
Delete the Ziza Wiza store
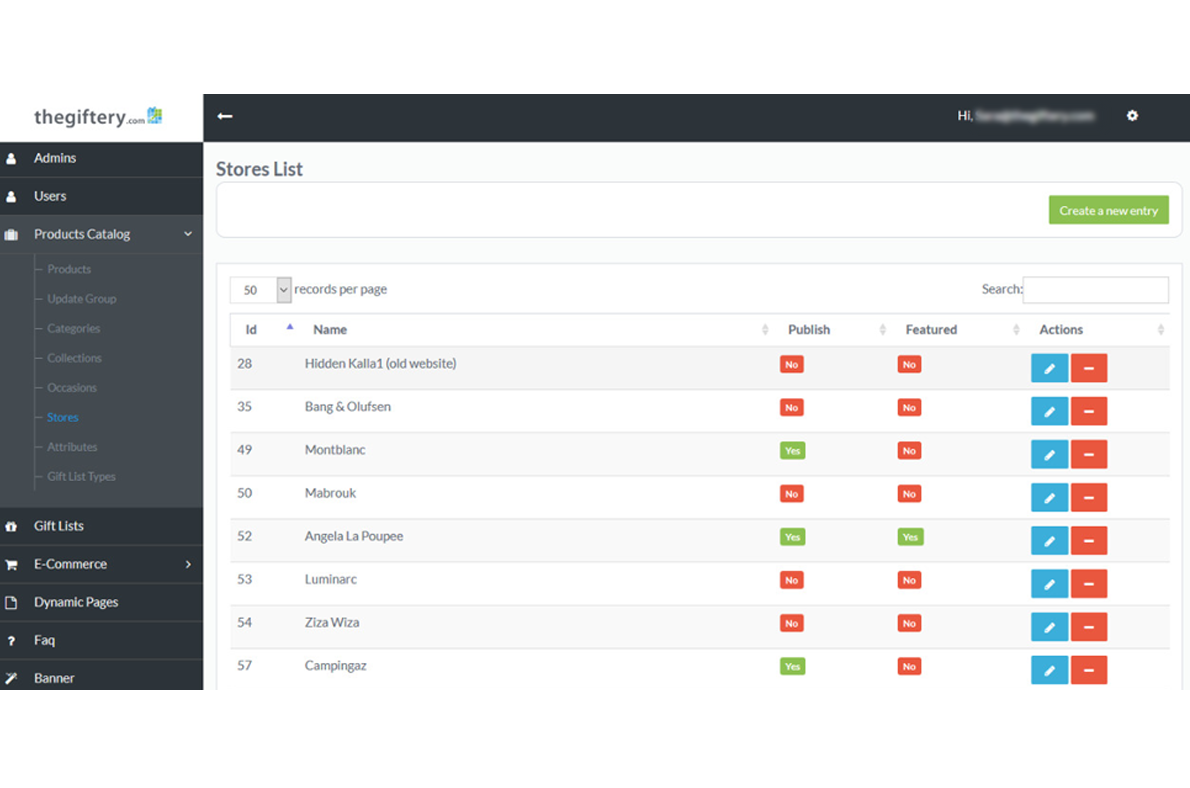(1089, 628)
